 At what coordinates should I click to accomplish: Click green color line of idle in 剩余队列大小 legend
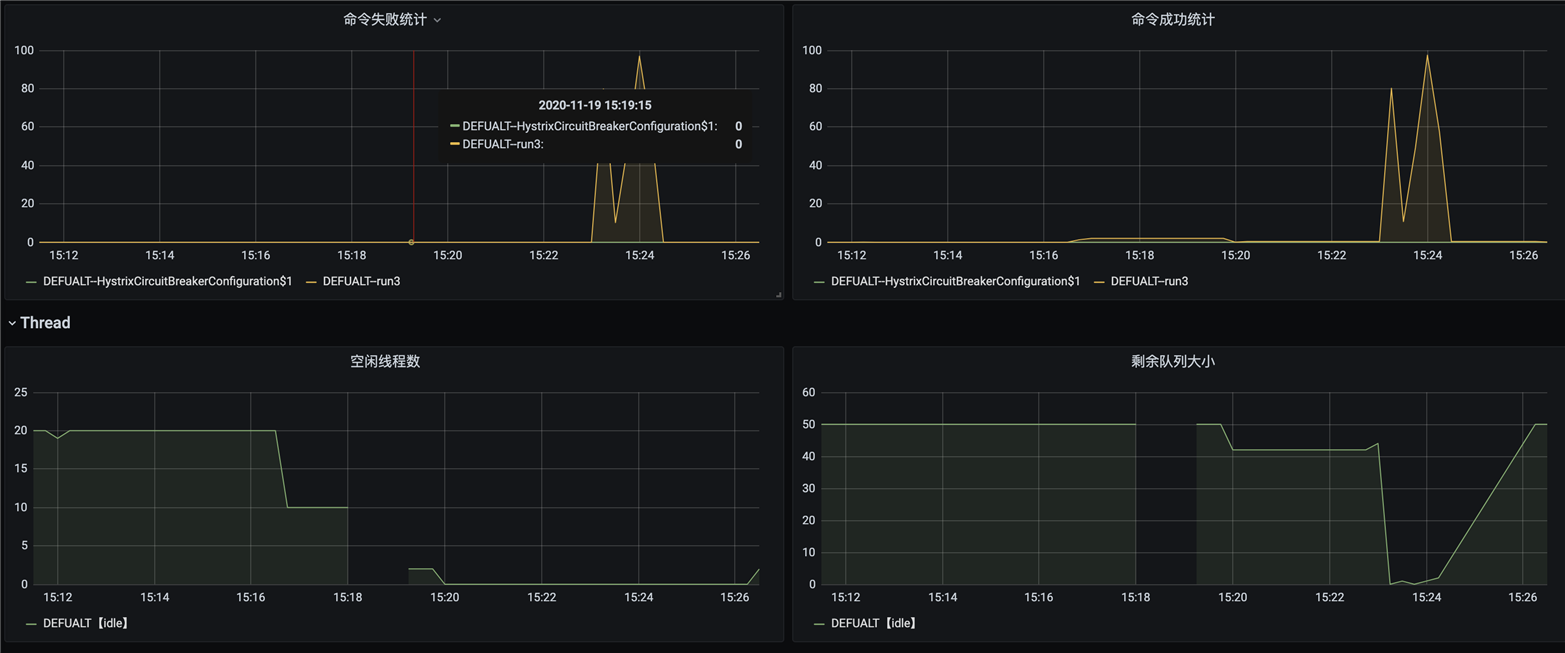tap(820, 623)
